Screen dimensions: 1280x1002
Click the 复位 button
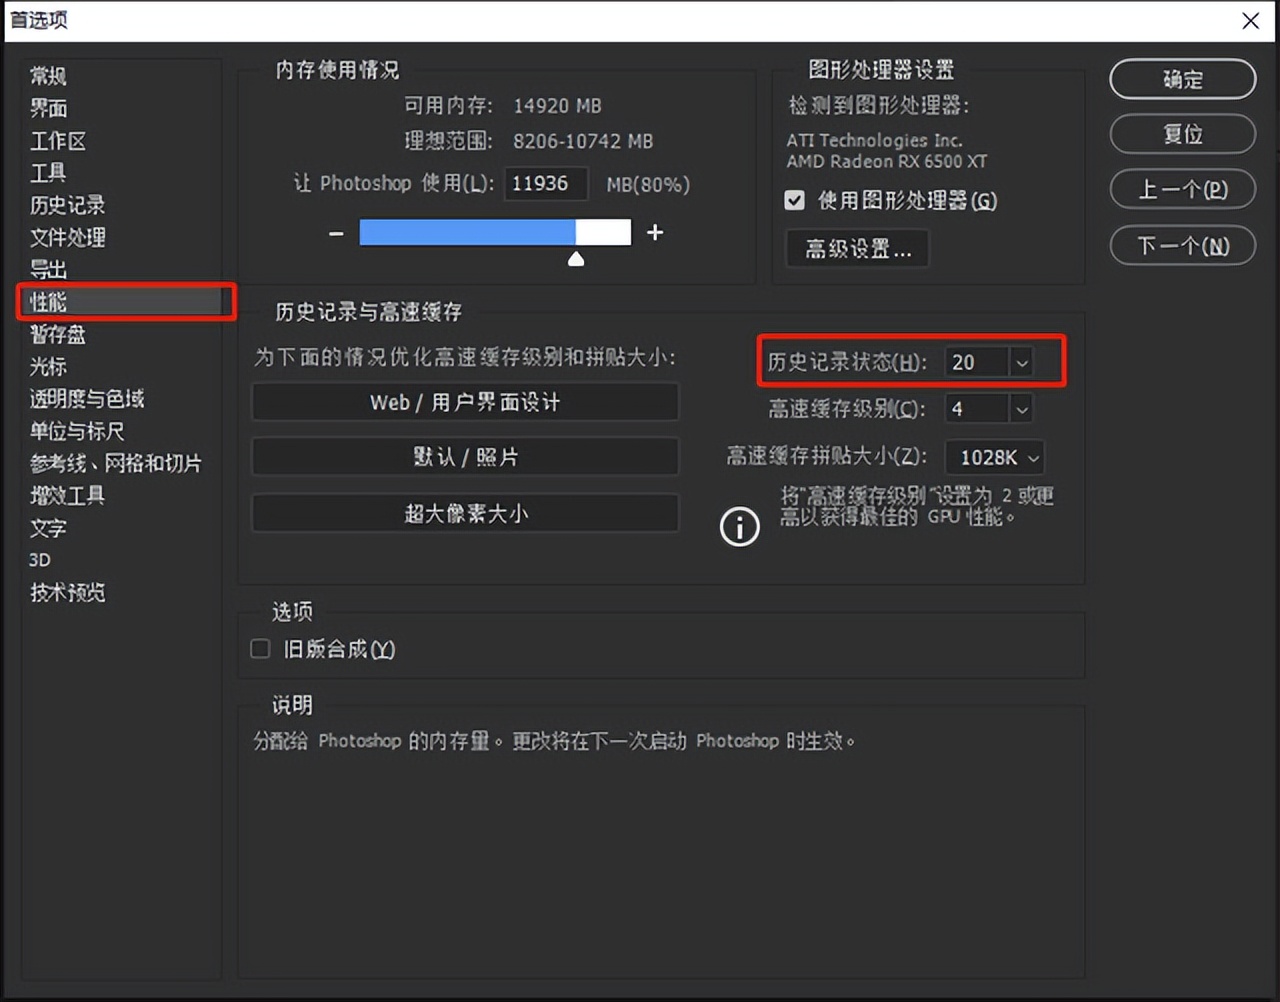(1182, 134)
